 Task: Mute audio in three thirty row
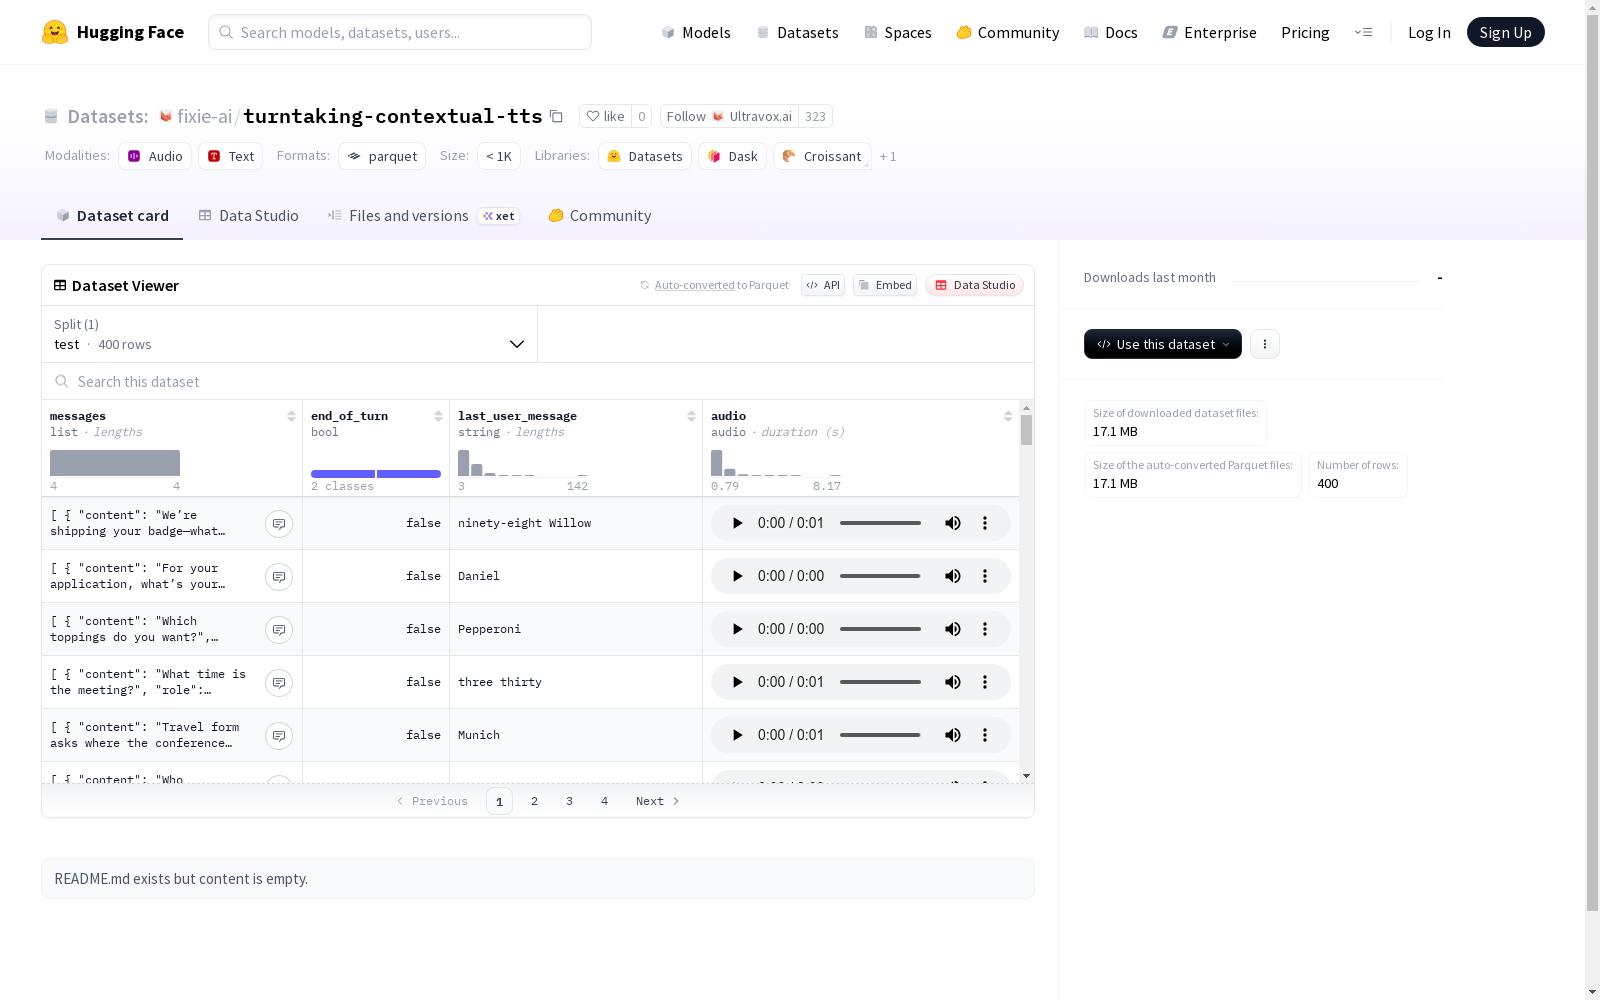tap(953, 682)
